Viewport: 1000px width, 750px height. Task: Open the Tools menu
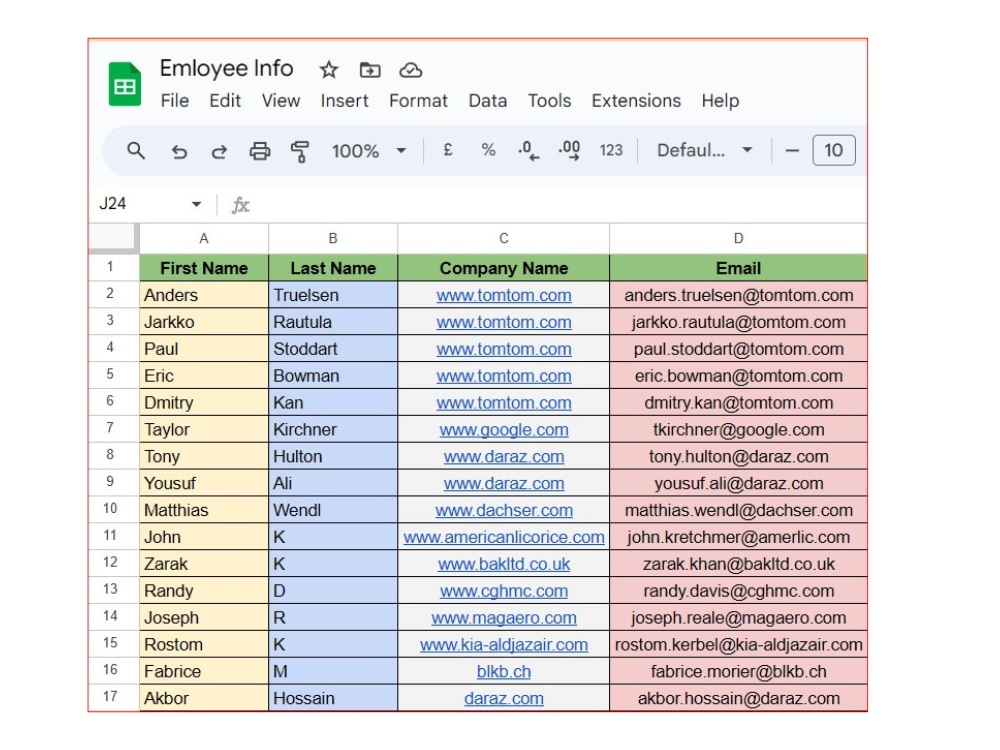point(549,101)
